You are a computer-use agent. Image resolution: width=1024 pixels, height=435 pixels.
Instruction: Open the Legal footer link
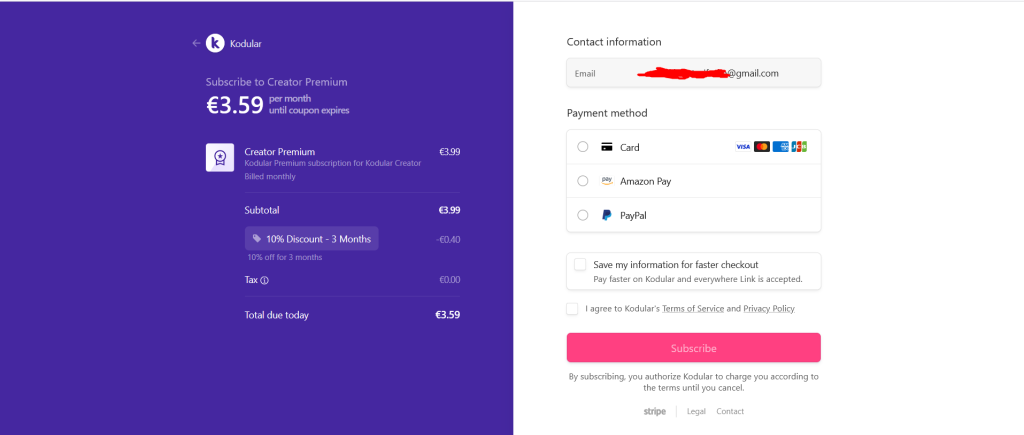click(696, 411)
